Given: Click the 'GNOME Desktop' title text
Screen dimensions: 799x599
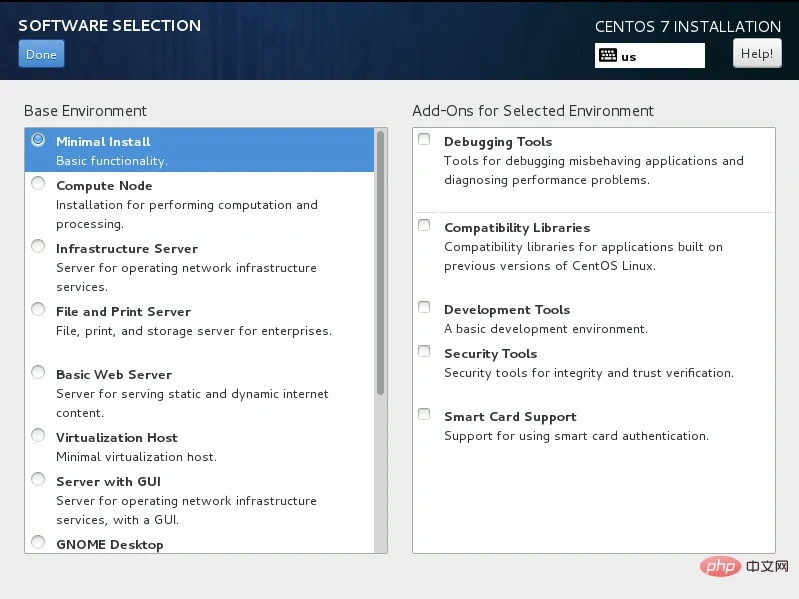Looking at the screenshot, I should coord(110,544).
